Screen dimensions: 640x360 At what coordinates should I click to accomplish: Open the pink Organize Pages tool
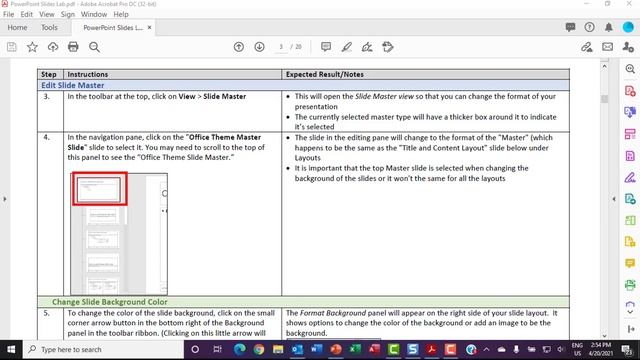[x=630, y=134]
